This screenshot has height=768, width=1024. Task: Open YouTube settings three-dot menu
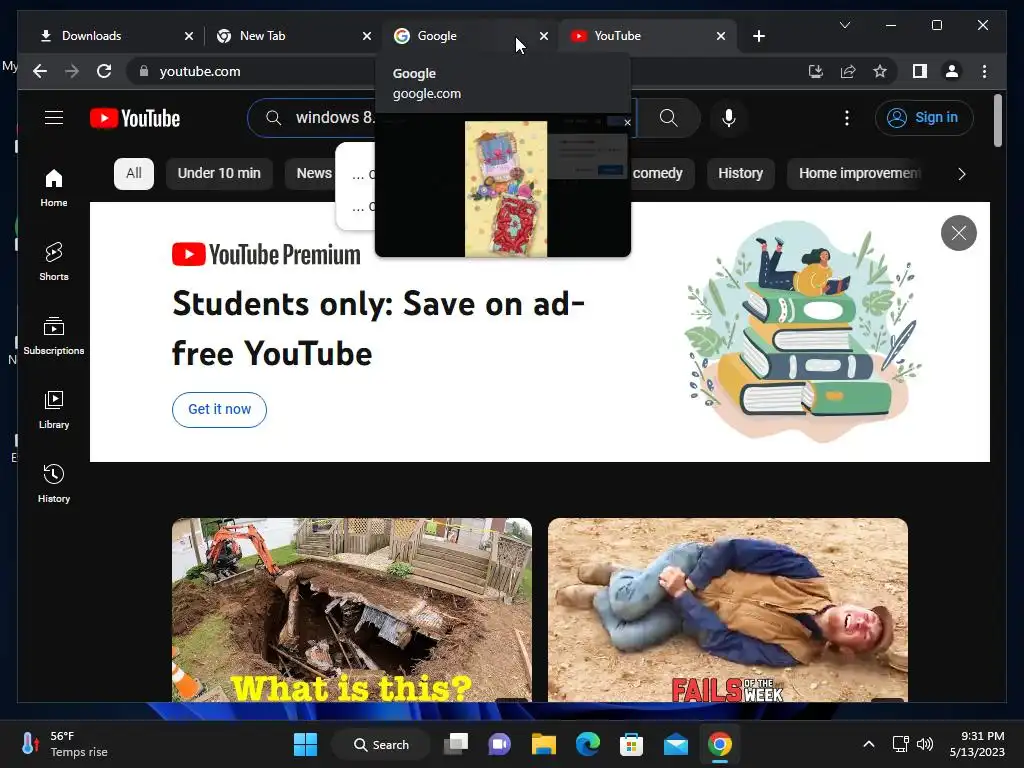pos(846,118)
